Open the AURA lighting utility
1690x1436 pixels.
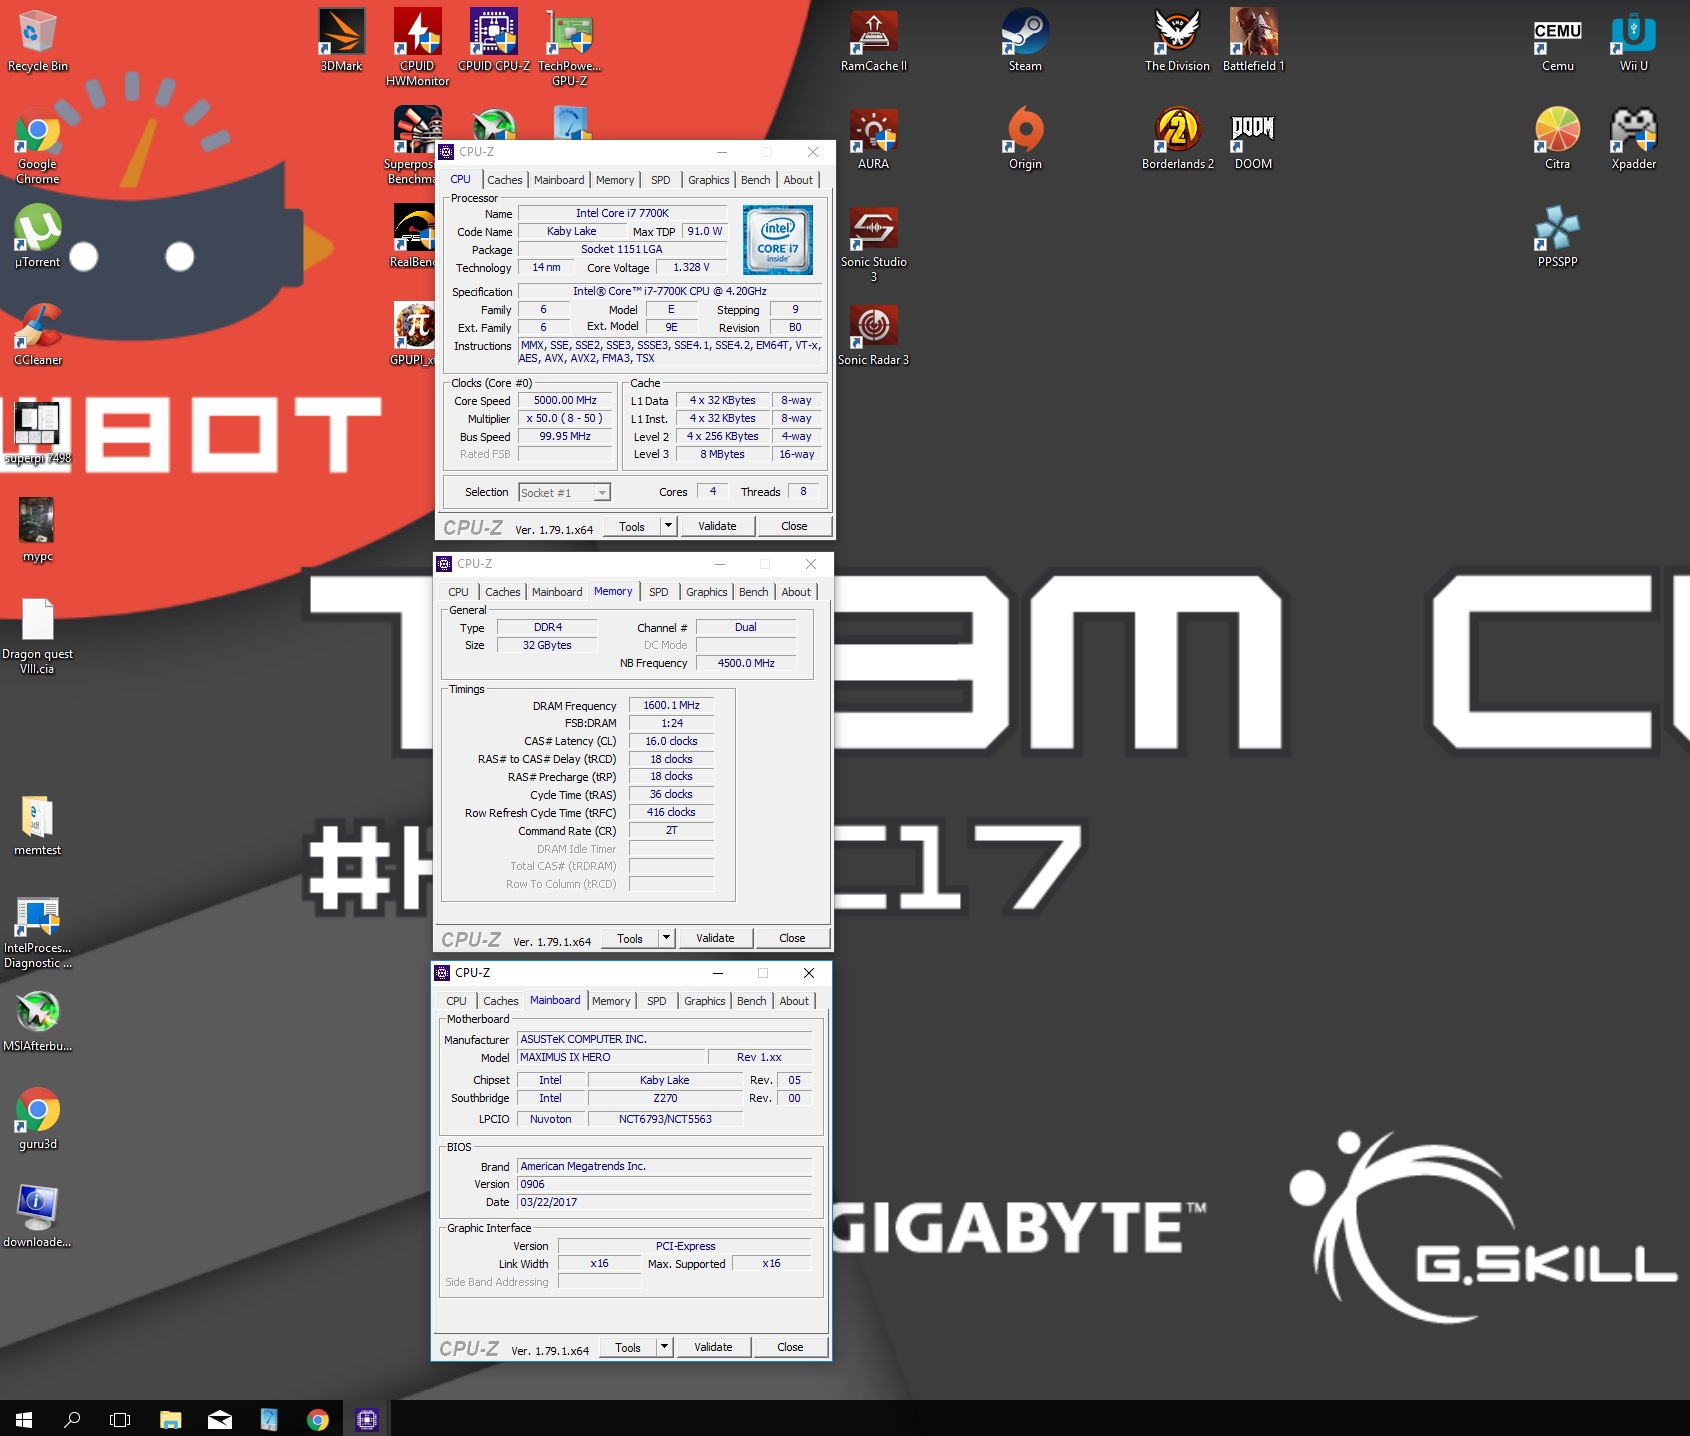coord(873,138)
